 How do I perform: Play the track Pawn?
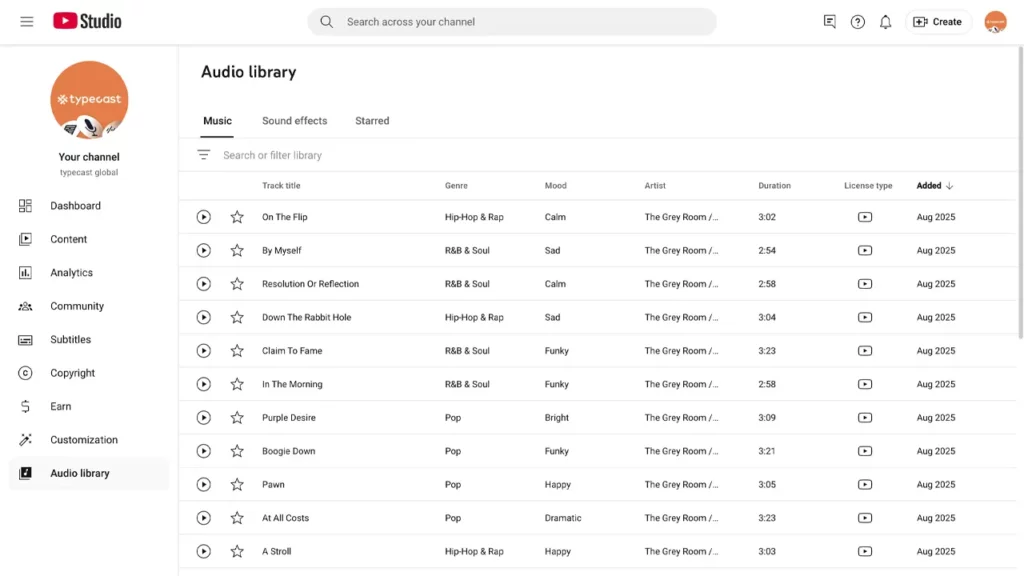(x=204, y=485)
